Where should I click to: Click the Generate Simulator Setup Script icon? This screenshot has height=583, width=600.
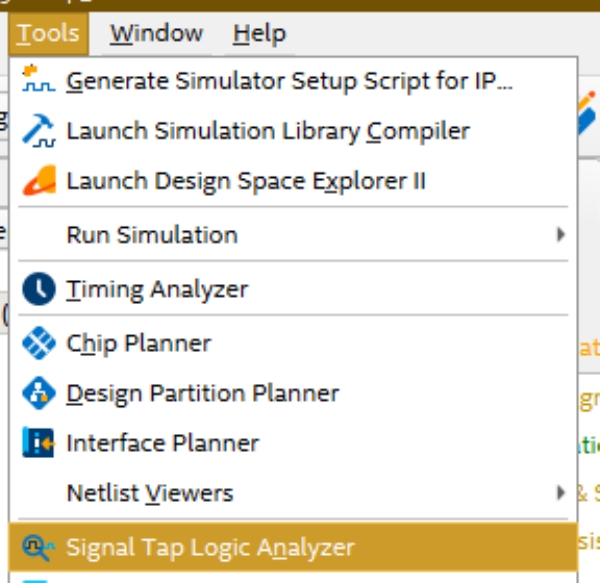click(x=39, y=80)
